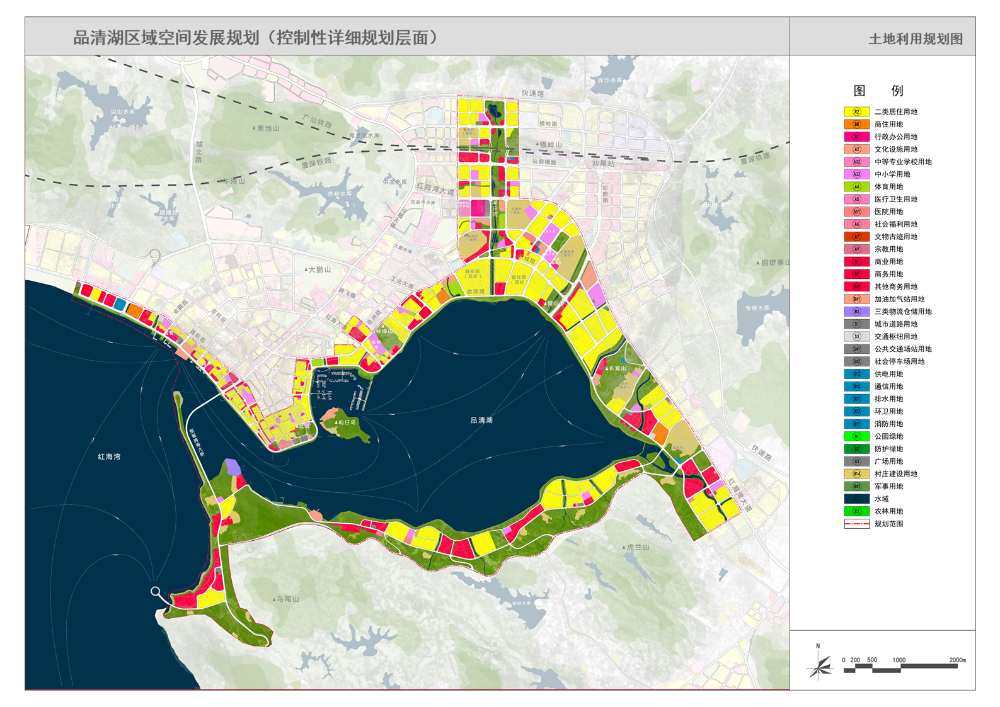Click the 村庄建设用地 legend swatch
The width and height of the screenshot is (1000, 707).
click(x=857, y=474)
